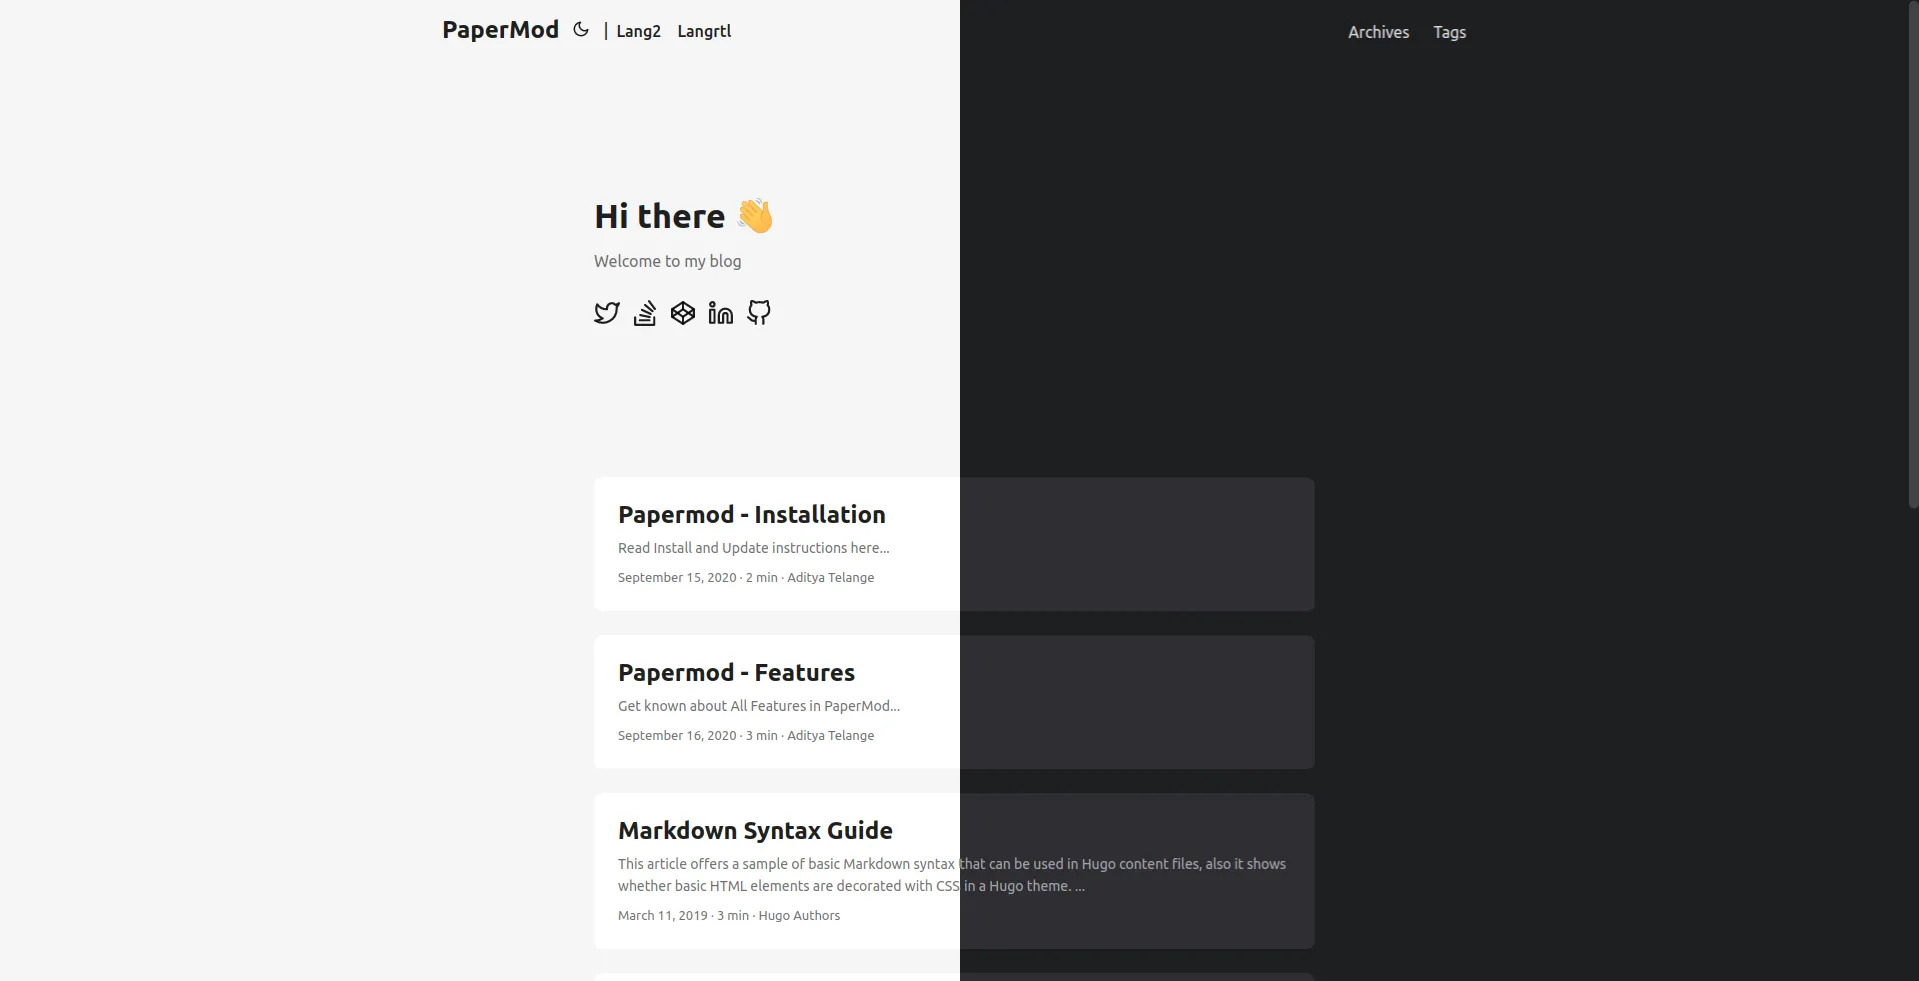Read the Markdown Syntax Guide article
Screen dimensions: 1919x981
(x=755, y=830)
